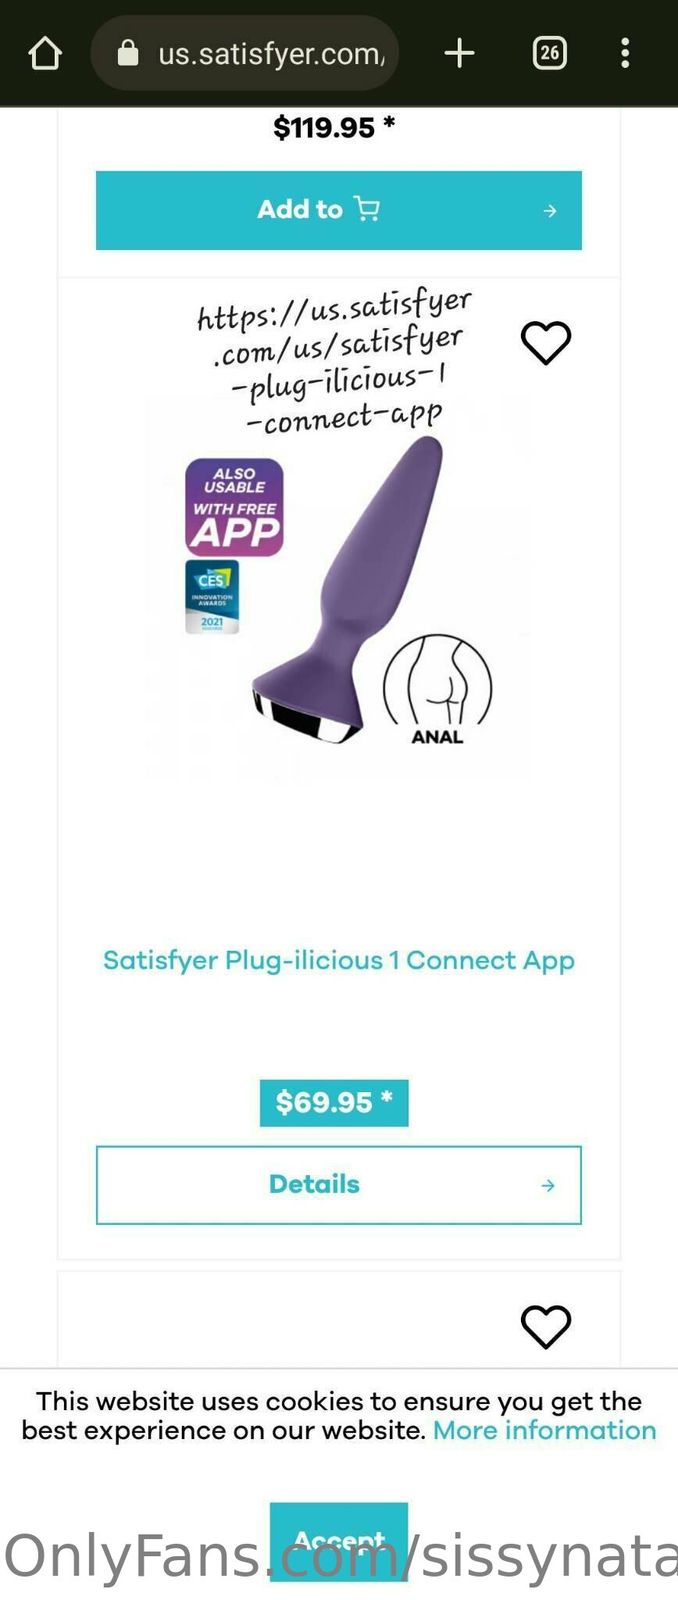The width and height of the screenshot is (678, 1600).
Task: Follow the More information cookie link
Action: point(545,1430)
